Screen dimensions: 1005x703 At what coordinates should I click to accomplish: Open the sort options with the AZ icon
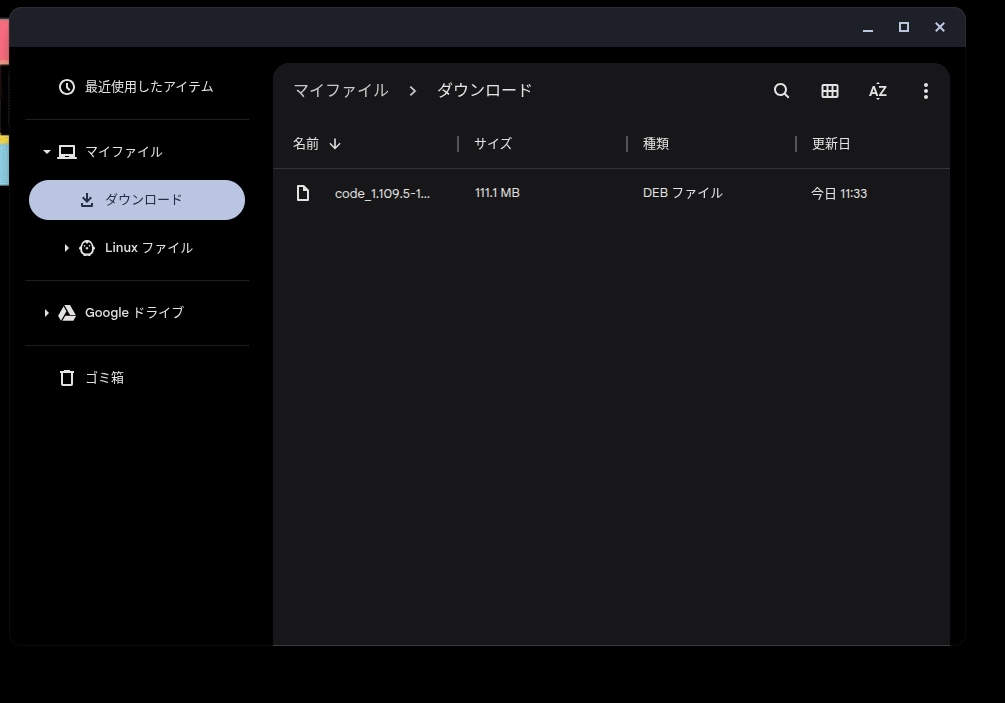point(877,91)
